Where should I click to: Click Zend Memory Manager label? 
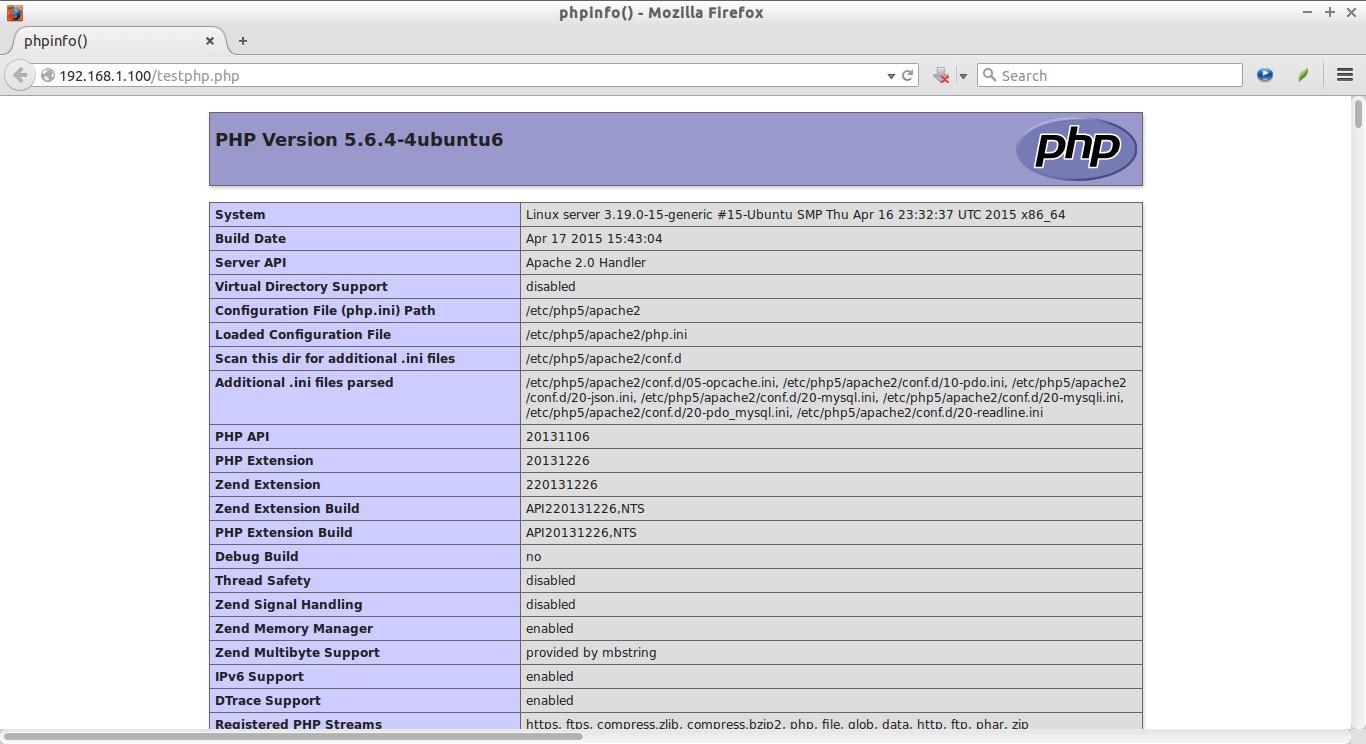click(x=294, y=628)
